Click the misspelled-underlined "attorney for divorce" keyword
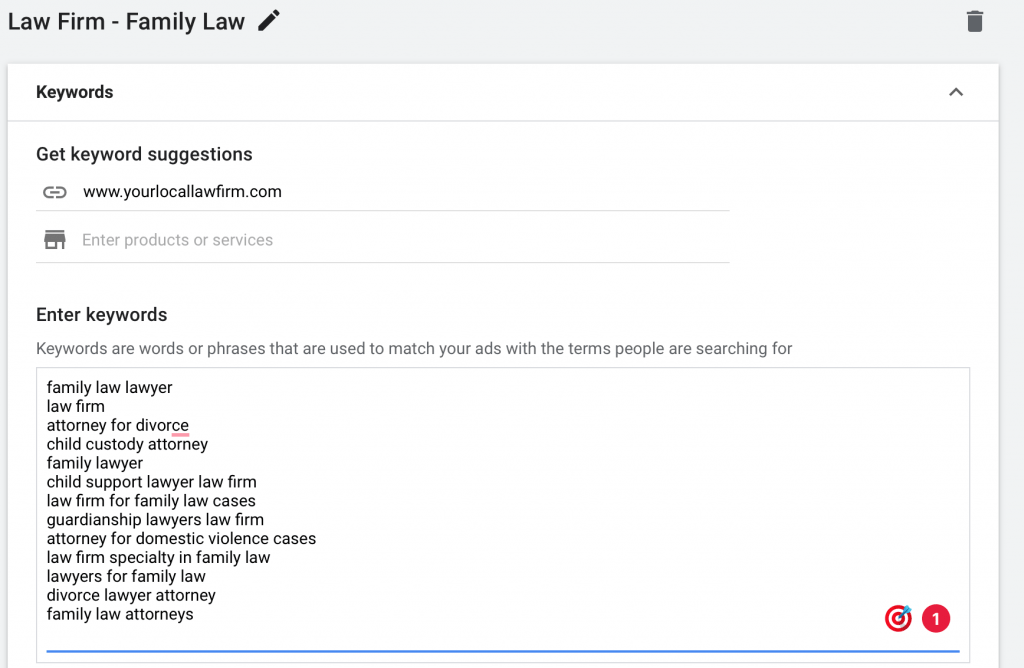Image resolution: width=1024 pixels, height=668 pixels. click(118, 425)
